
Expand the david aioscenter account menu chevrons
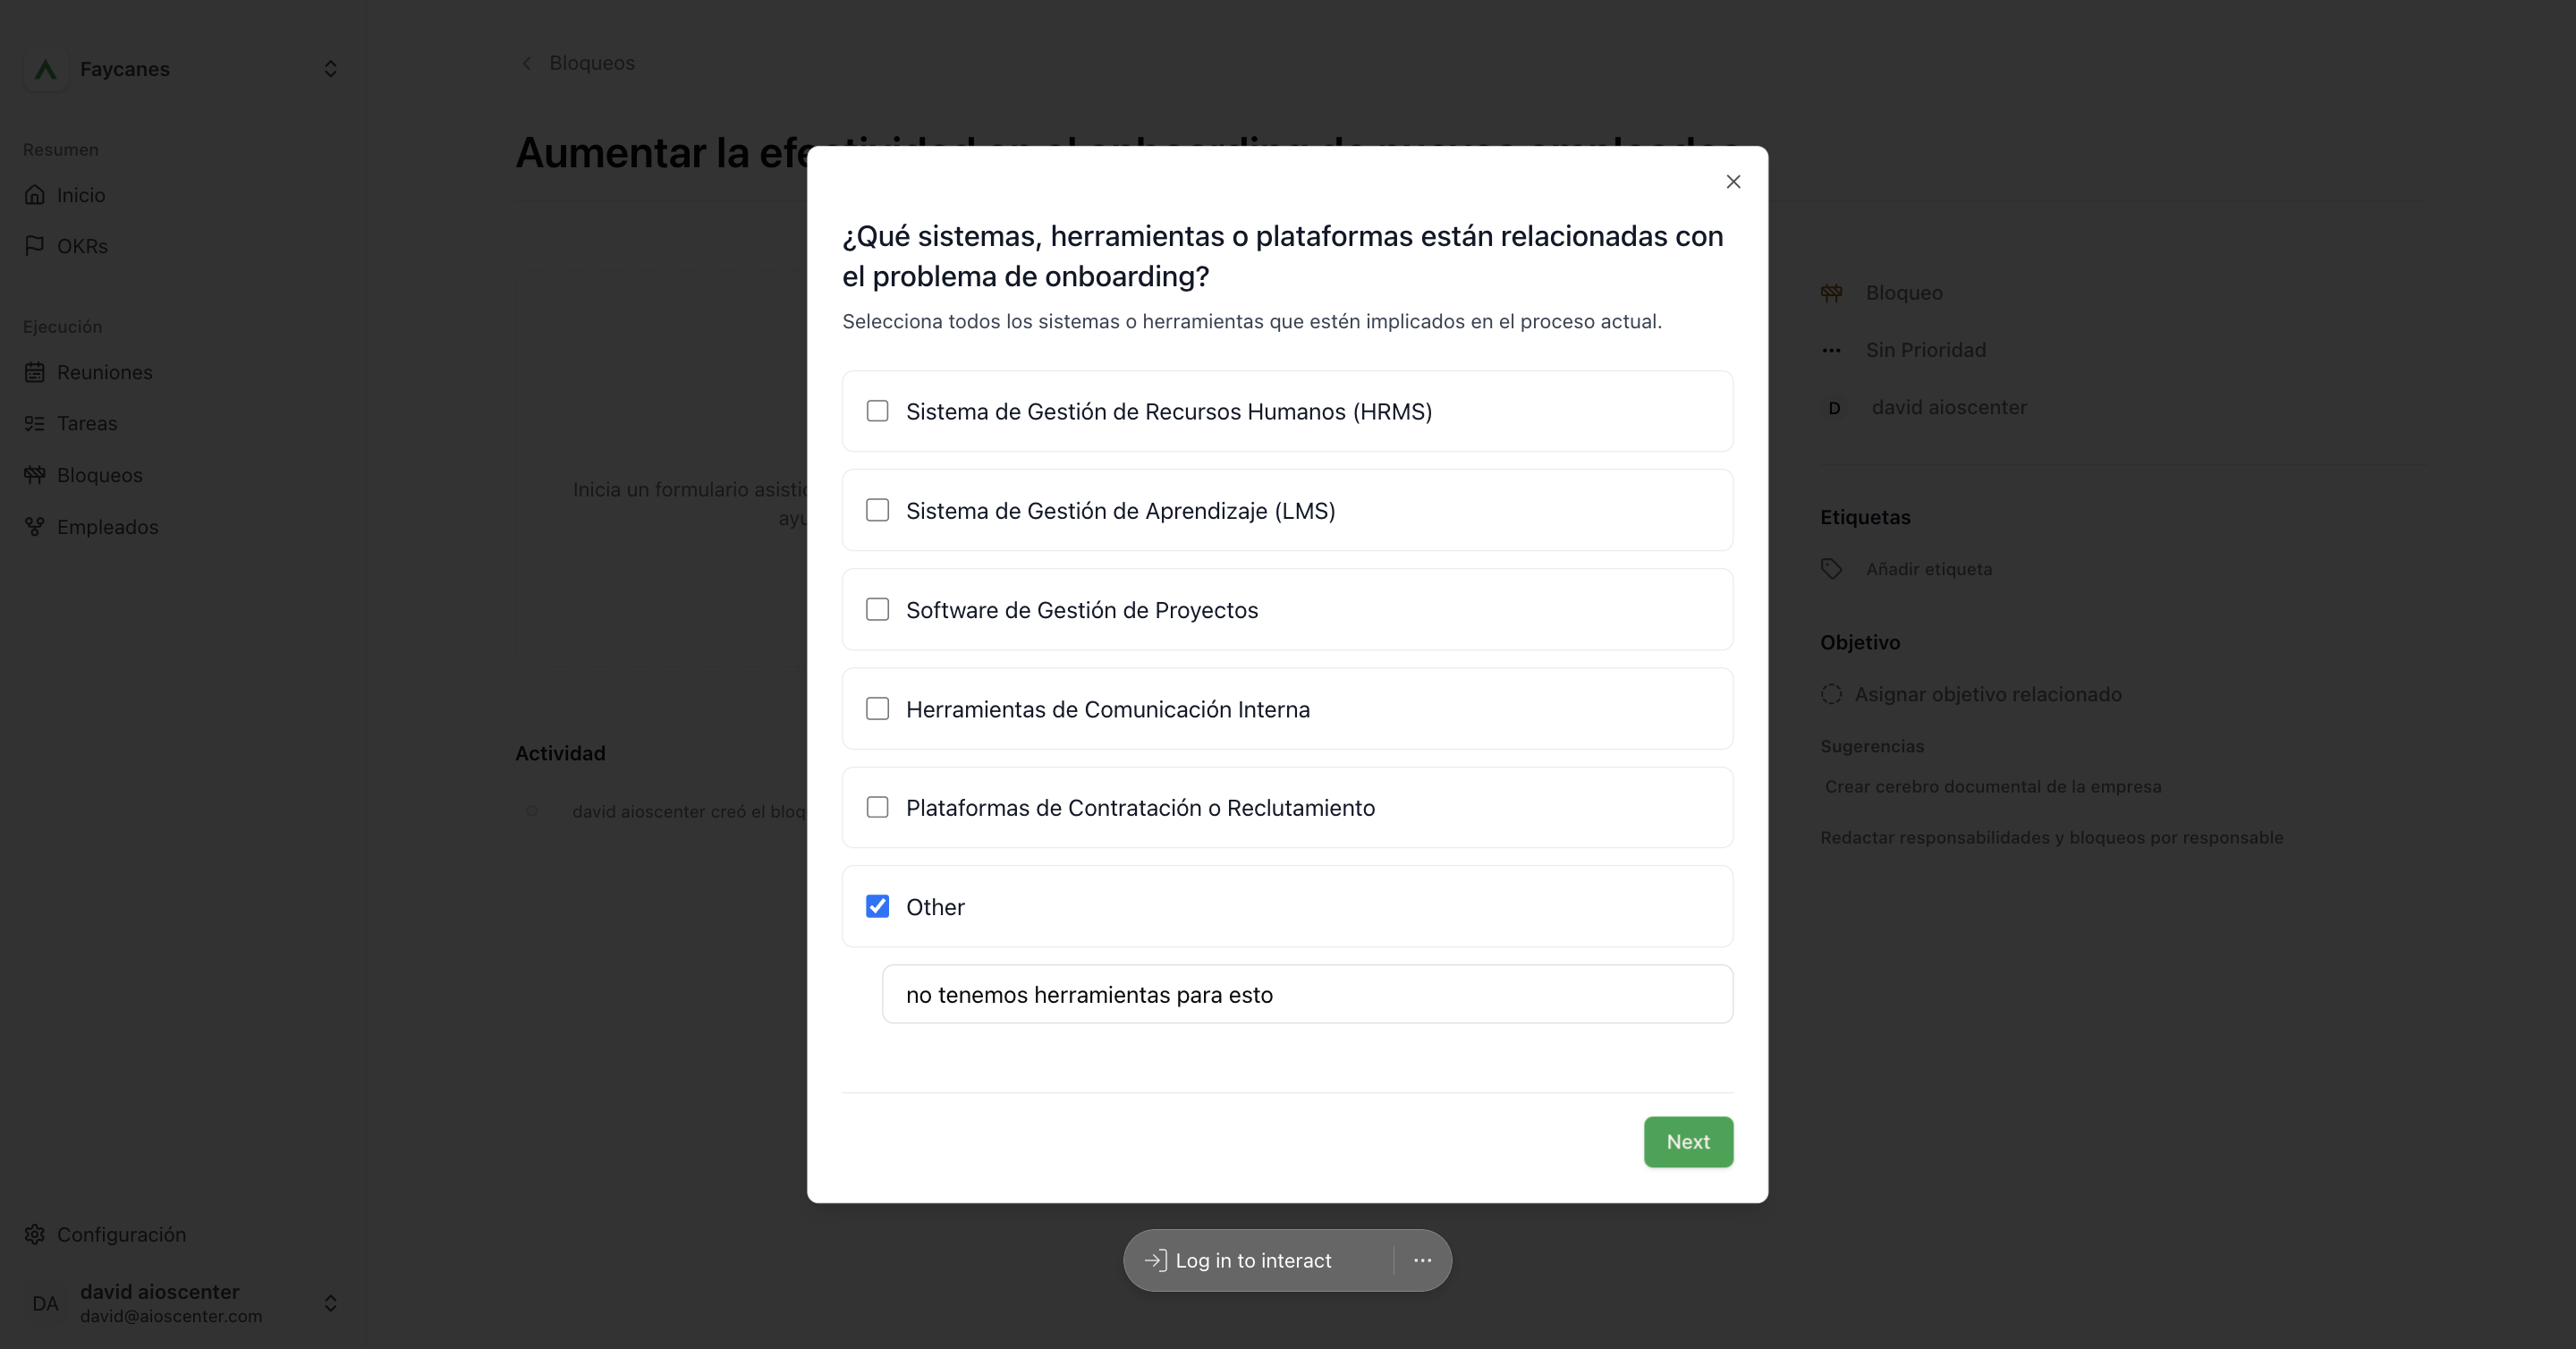pos(330,1303)
